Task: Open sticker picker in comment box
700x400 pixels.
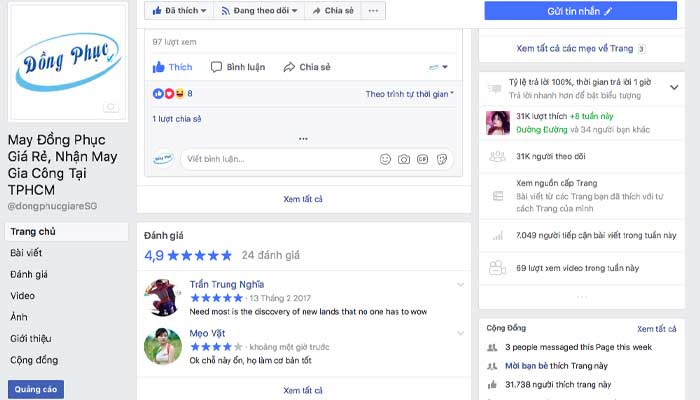Action: tap(442, 159)
